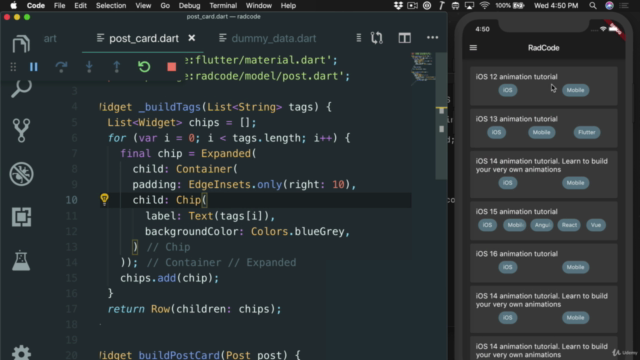The width and height of the screenshot is (640, 360).
Task: Split the editor with the layout icon
Action: coord(404,38)
